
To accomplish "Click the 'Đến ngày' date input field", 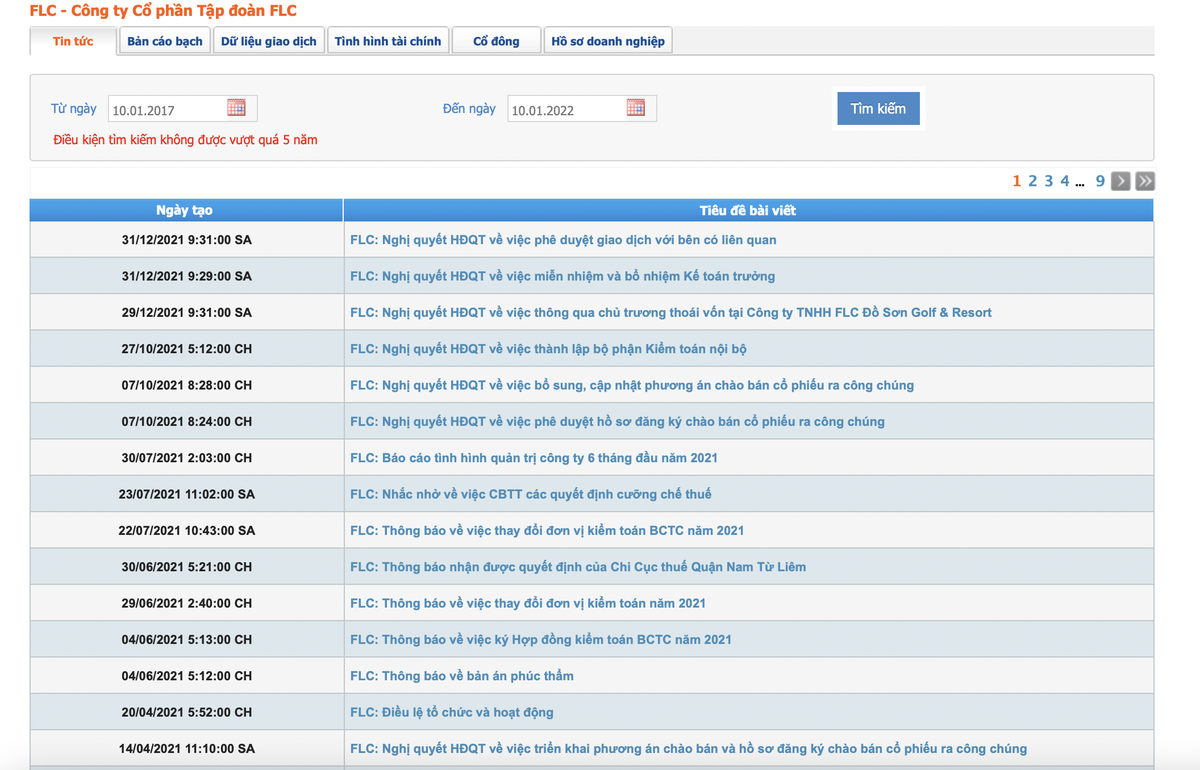I will click(x=565, y=109).
